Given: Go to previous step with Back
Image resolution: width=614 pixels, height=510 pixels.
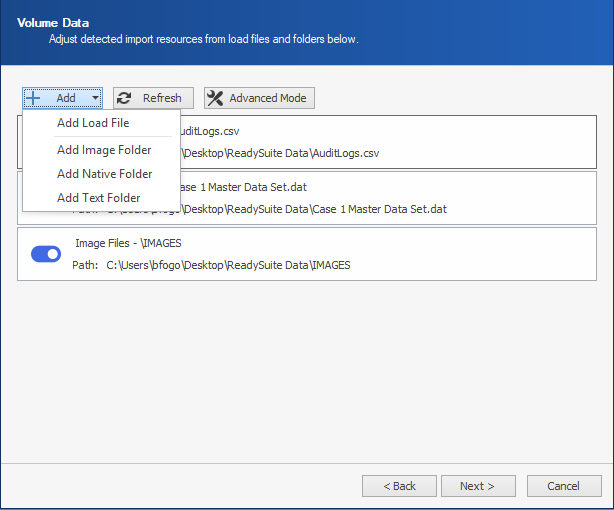Looking at the screenshot, I should [x=399, y=486].
